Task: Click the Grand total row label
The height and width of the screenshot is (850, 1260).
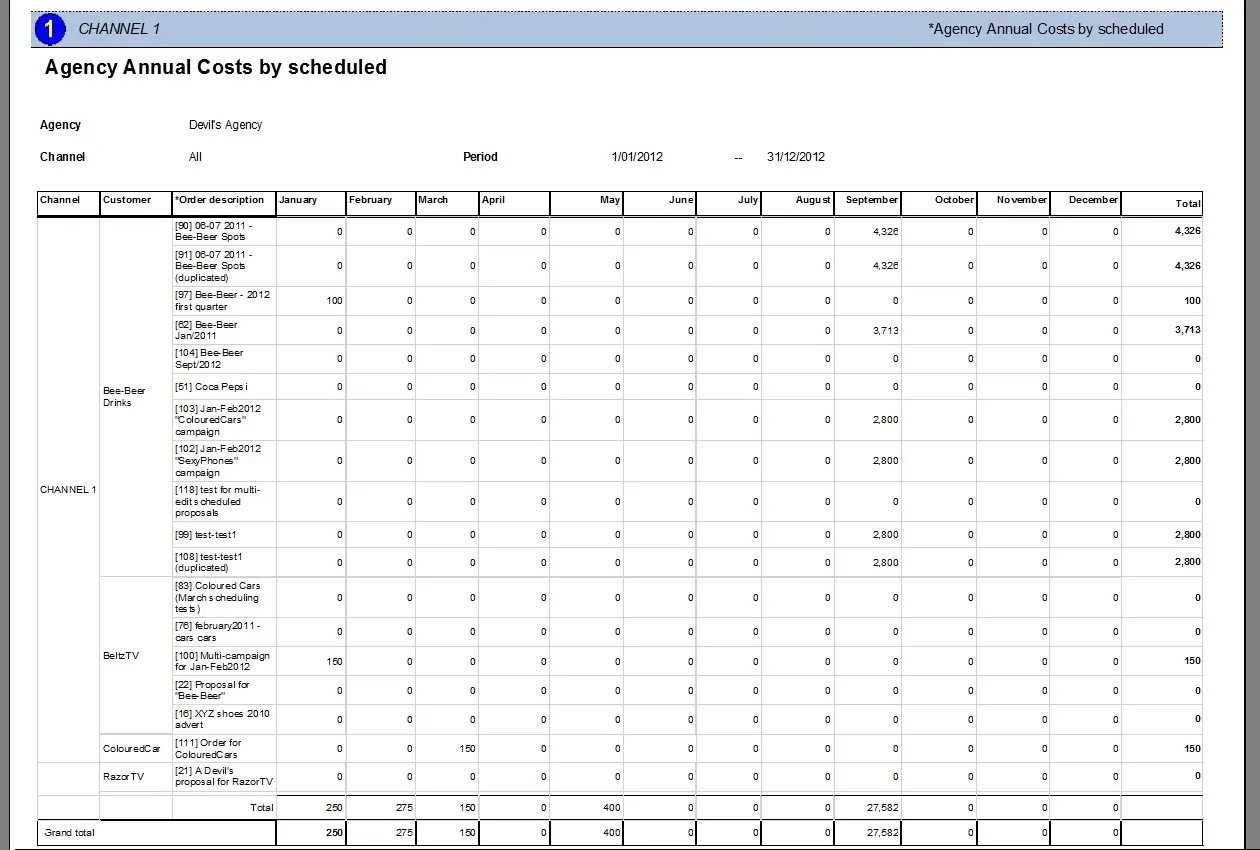Action: (x=69, y=832)
